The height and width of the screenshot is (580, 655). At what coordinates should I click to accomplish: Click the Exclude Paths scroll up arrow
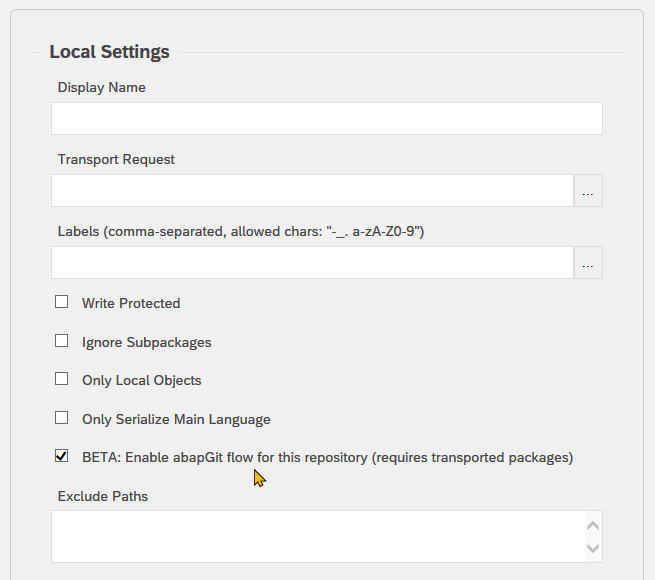coord(593,526)
